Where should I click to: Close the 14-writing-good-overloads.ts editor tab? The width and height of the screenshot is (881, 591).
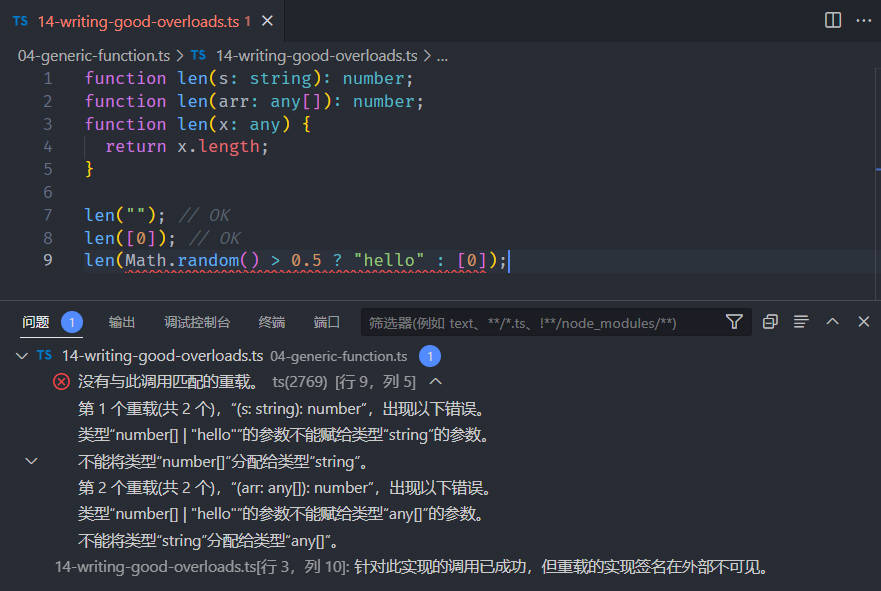coord(267,21)
